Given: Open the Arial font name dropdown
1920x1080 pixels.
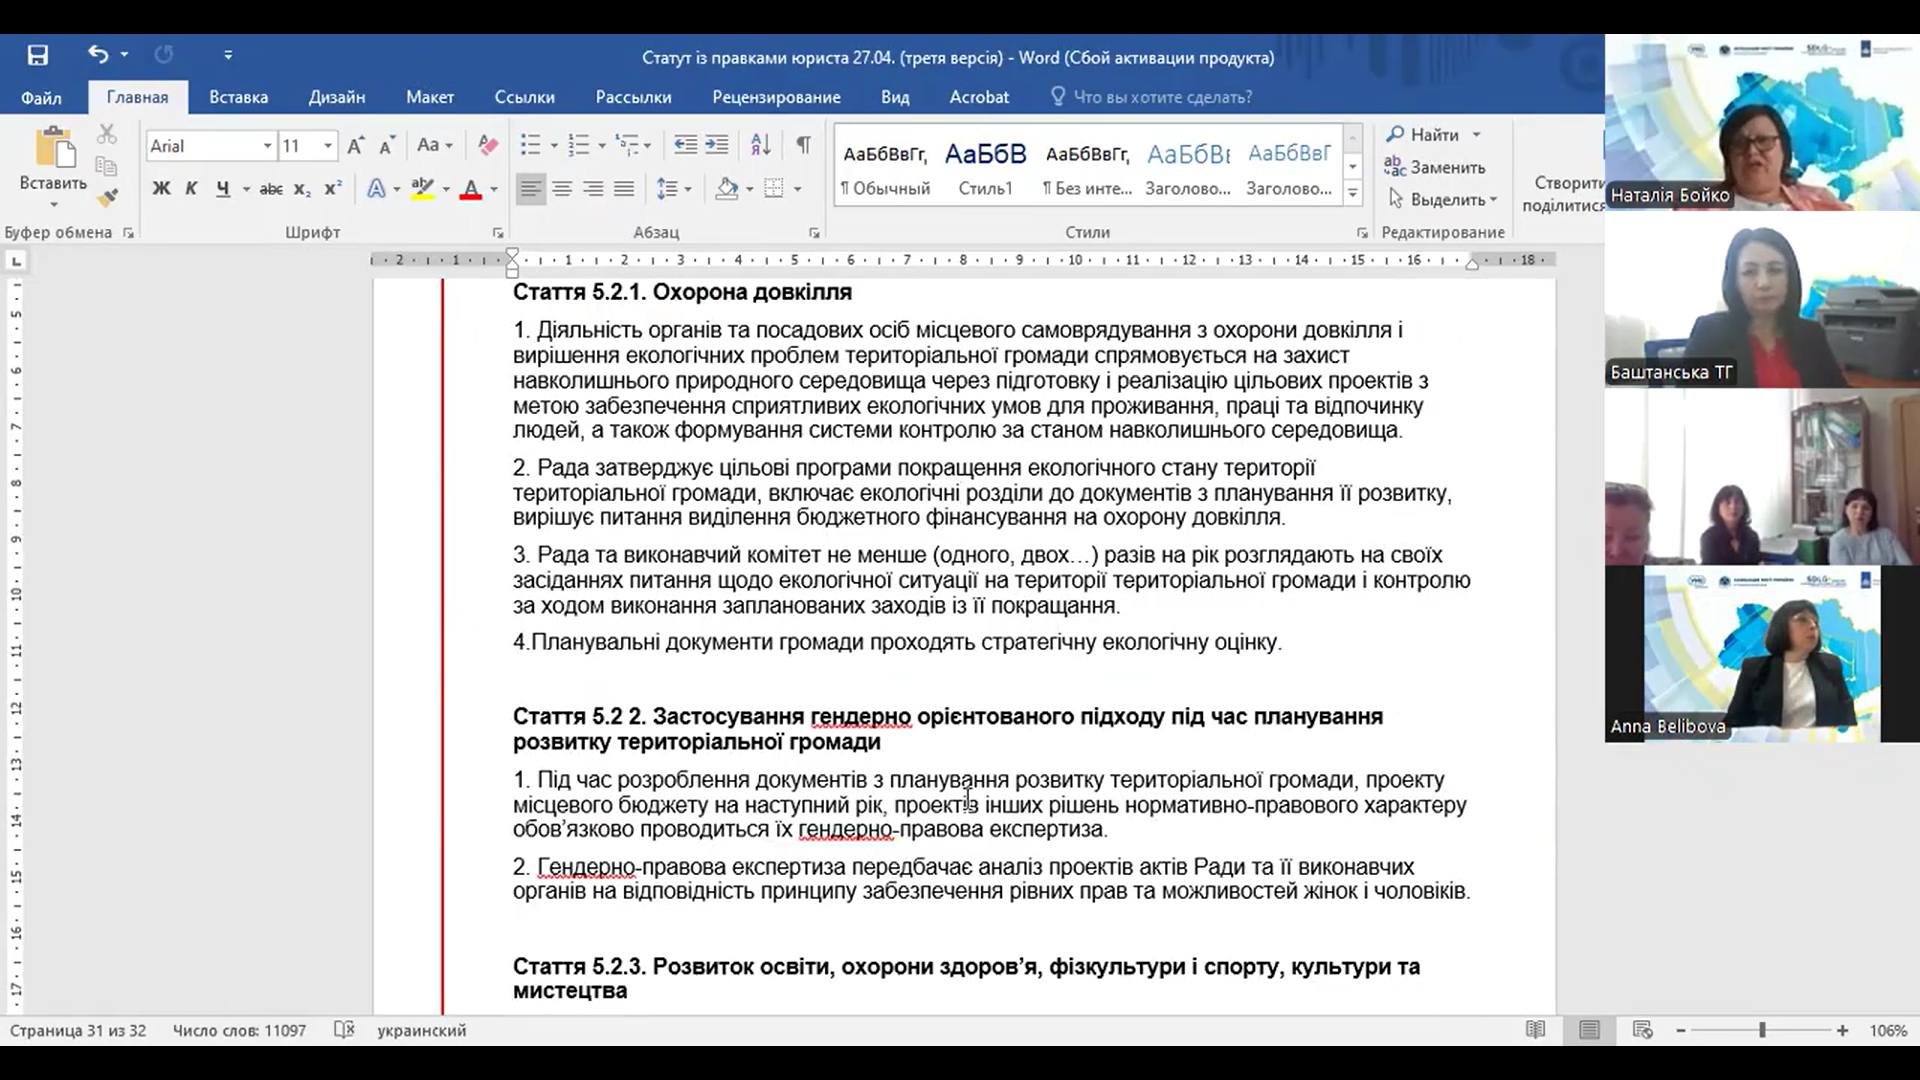Looking at the screenshot, I should (x=267, y=146).
